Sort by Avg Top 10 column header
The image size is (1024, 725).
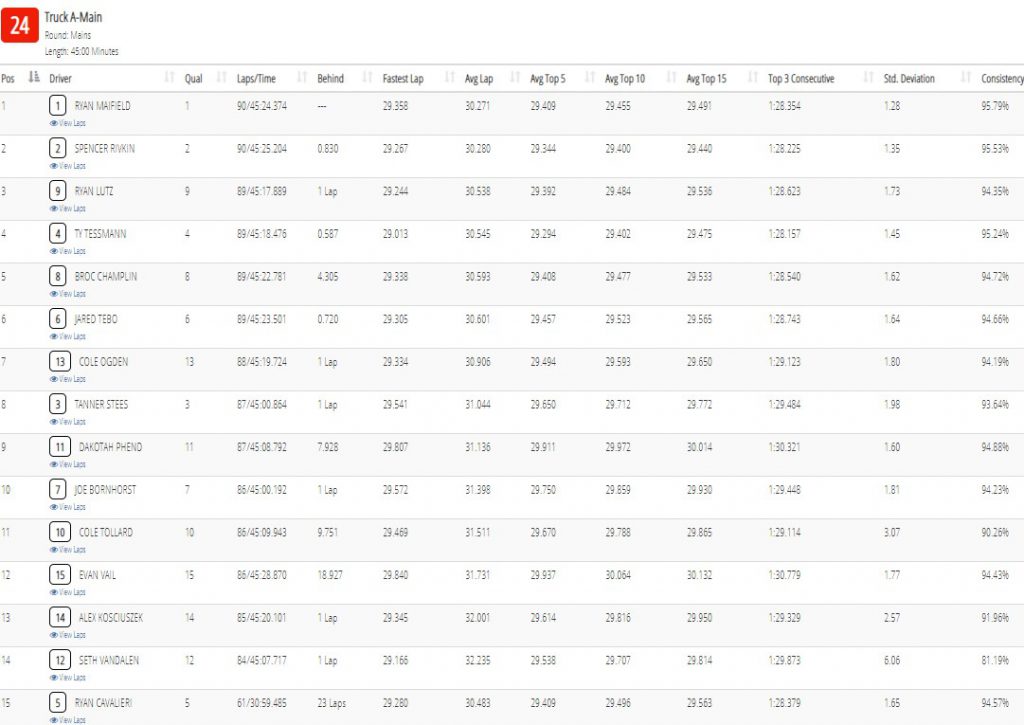625,78
